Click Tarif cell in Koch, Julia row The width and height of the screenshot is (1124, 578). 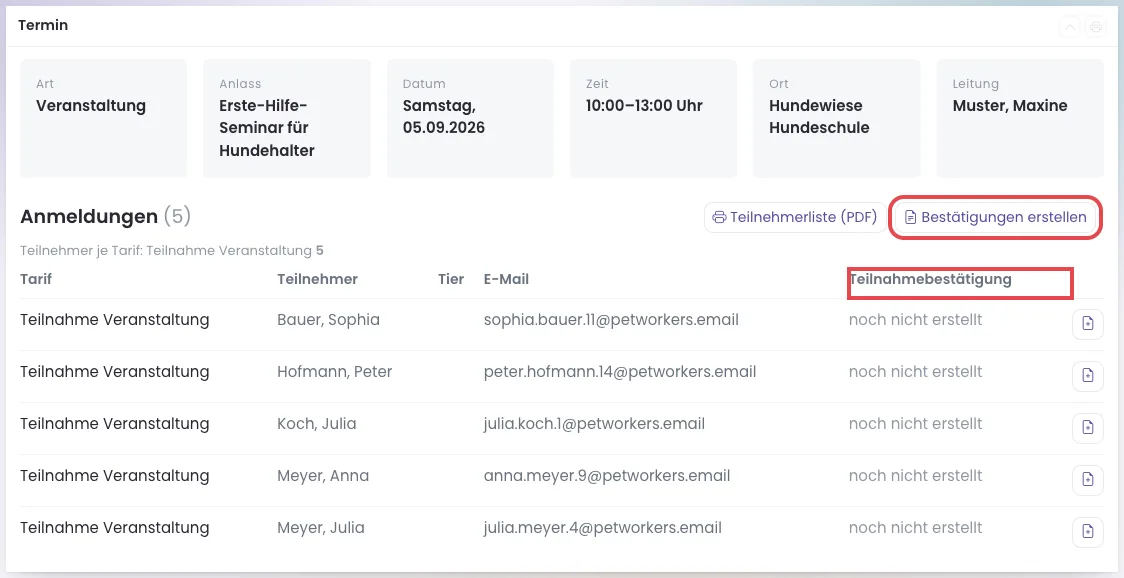[115, 424]
